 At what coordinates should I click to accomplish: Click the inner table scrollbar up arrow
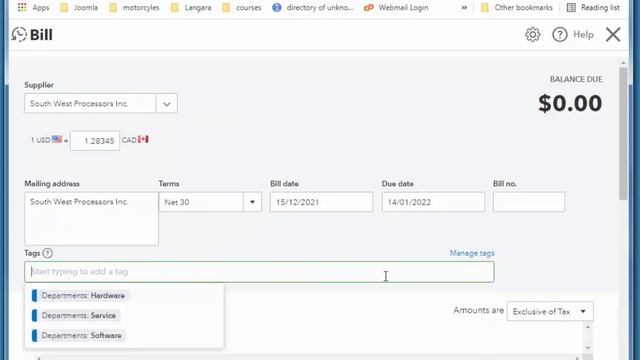click(588, 327)
